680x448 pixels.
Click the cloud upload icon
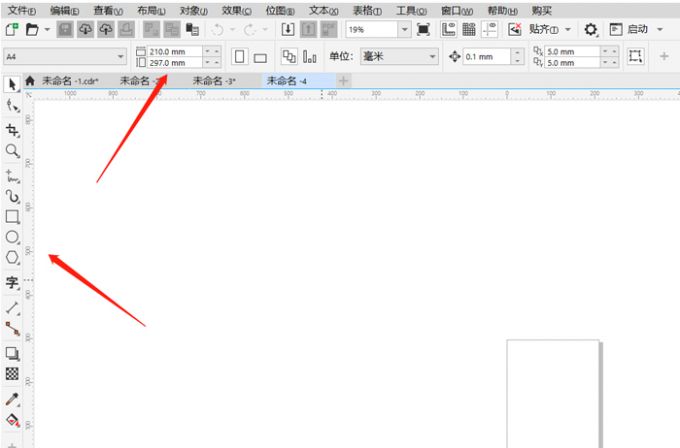pos(106,29)
